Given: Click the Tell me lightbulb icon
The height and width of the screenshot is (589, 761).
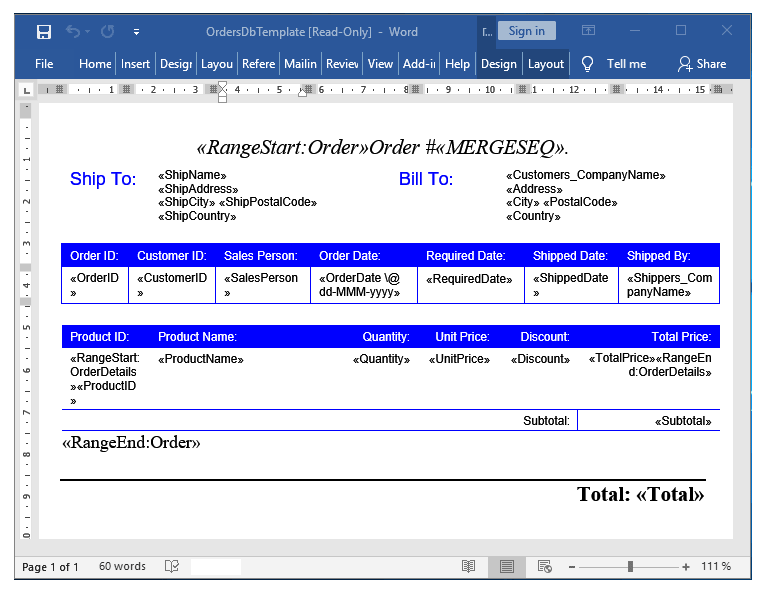Looking at the screenshot, I should tap(587, 64).
